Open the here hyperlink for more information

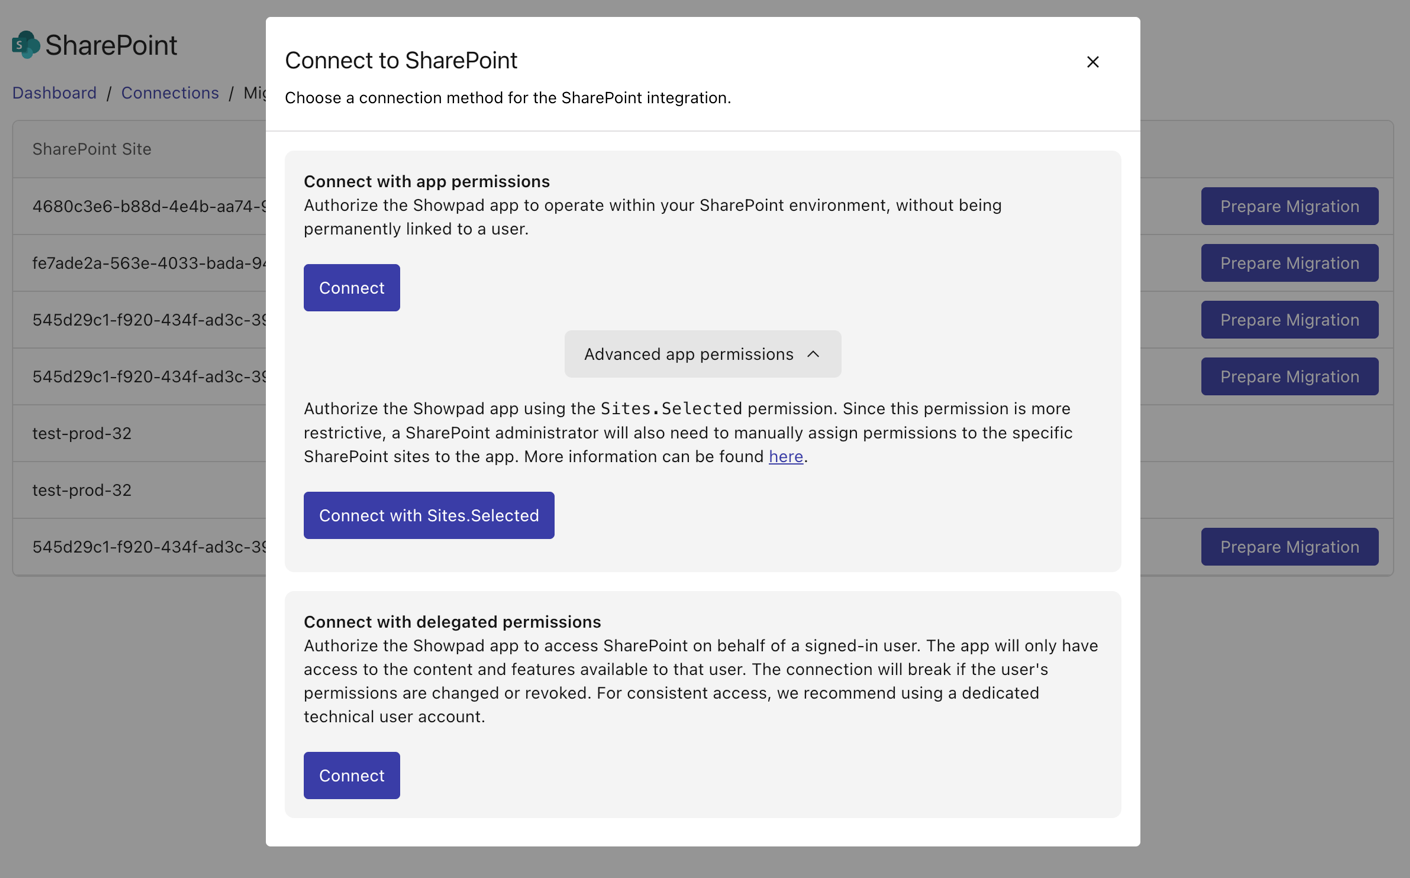click(x=786, y=456)
